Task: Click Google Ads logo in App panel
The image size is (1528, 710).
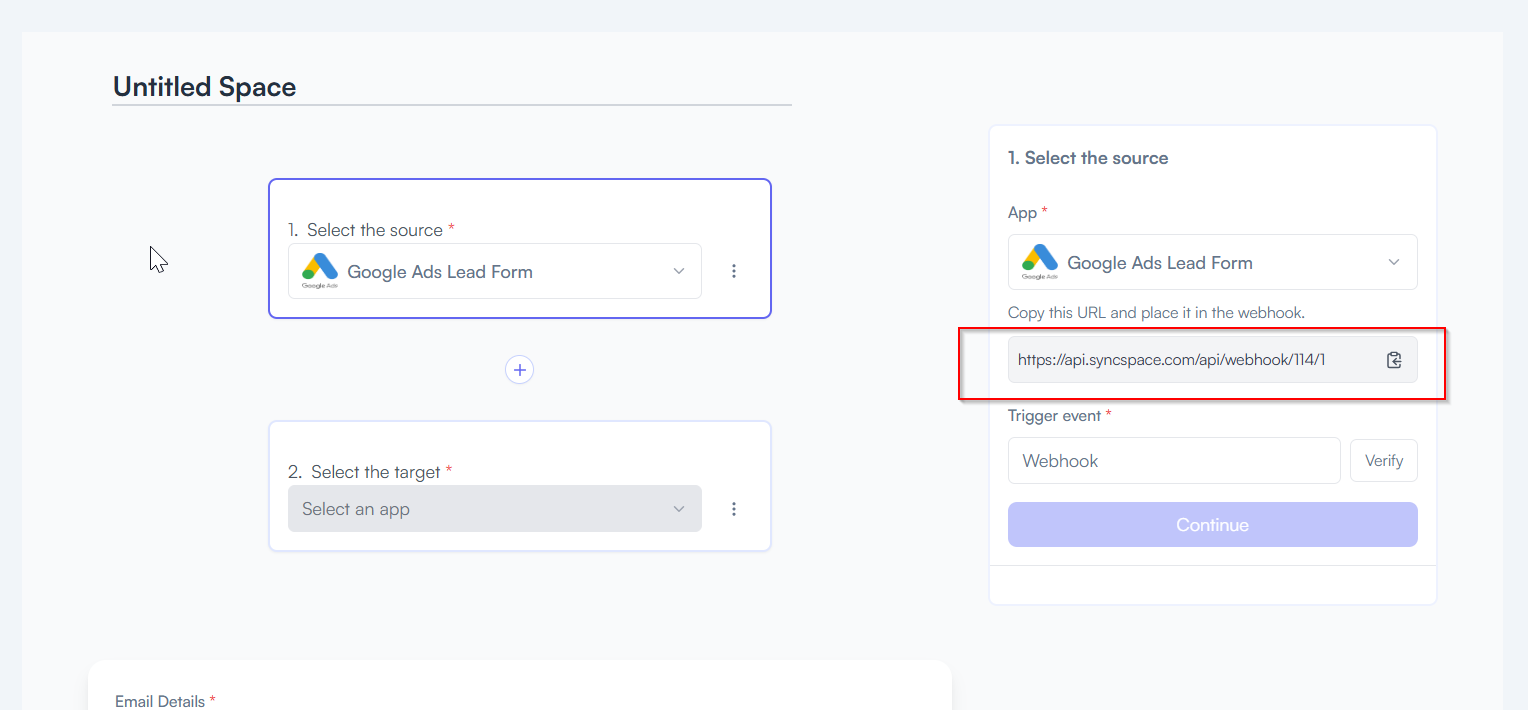Action: click(1040, 262)
